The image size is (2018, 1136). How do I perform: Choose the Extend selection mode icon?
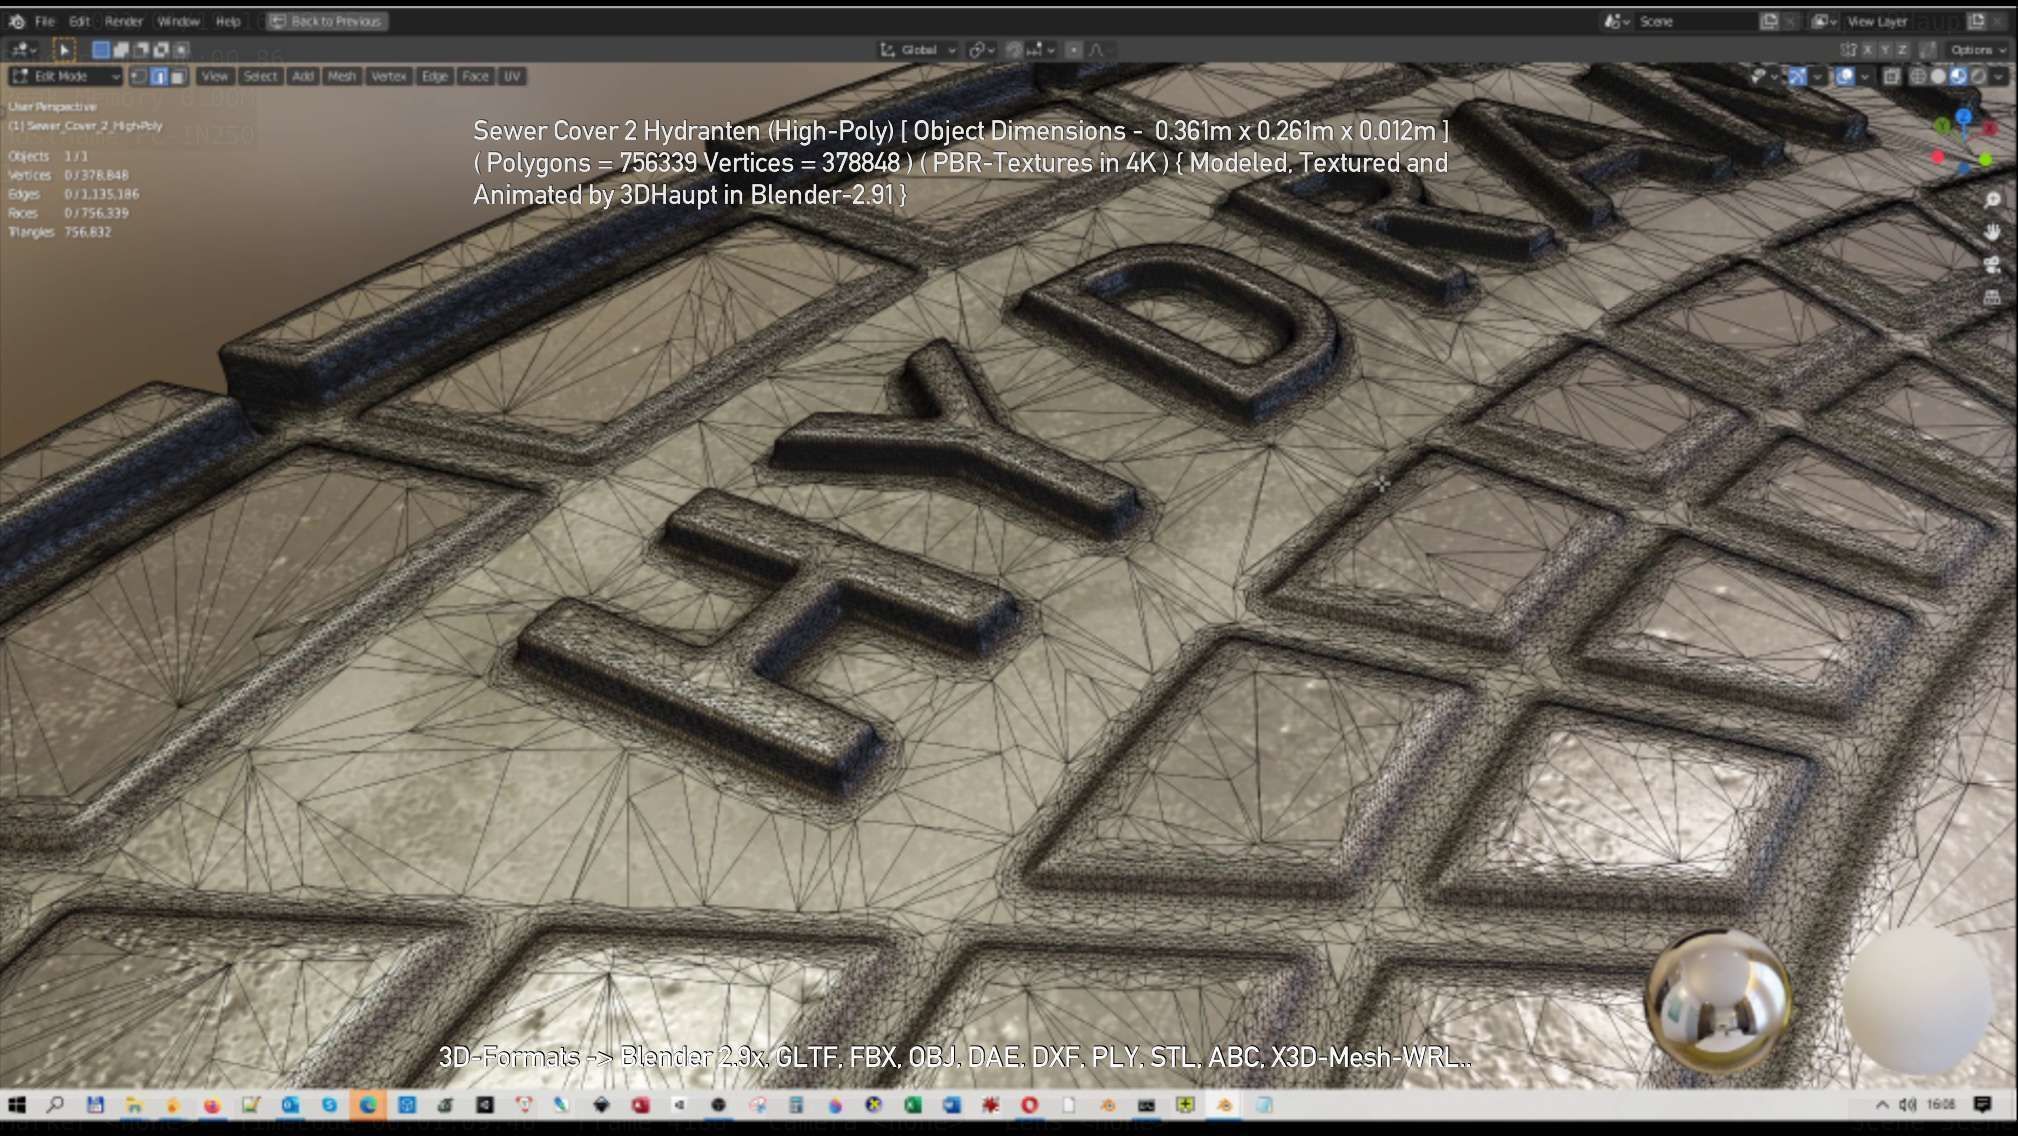point(121,49)
